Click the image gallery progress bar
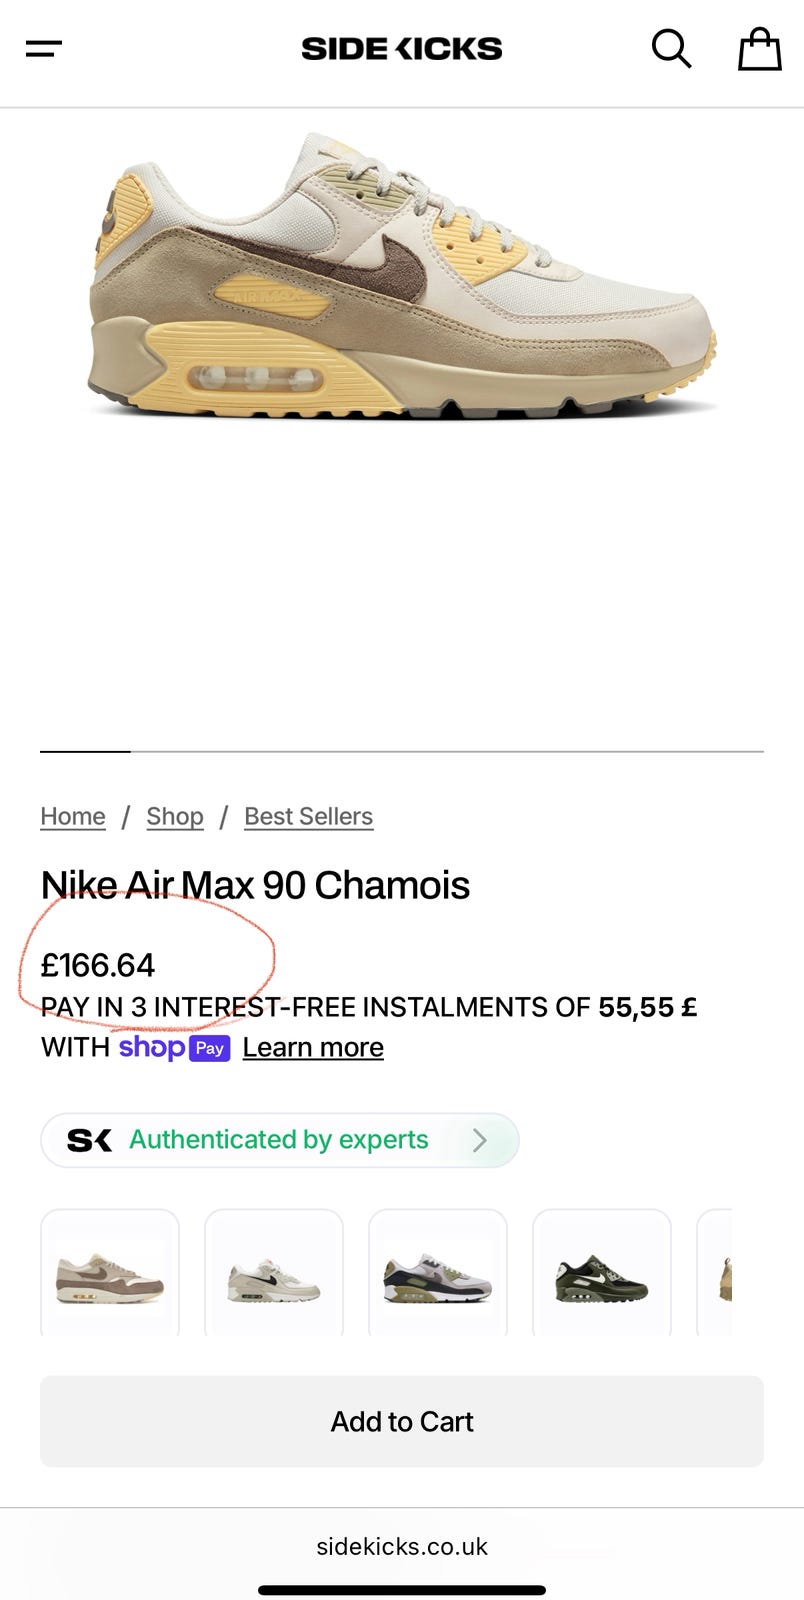804x1600 pixels. [402, 750]
